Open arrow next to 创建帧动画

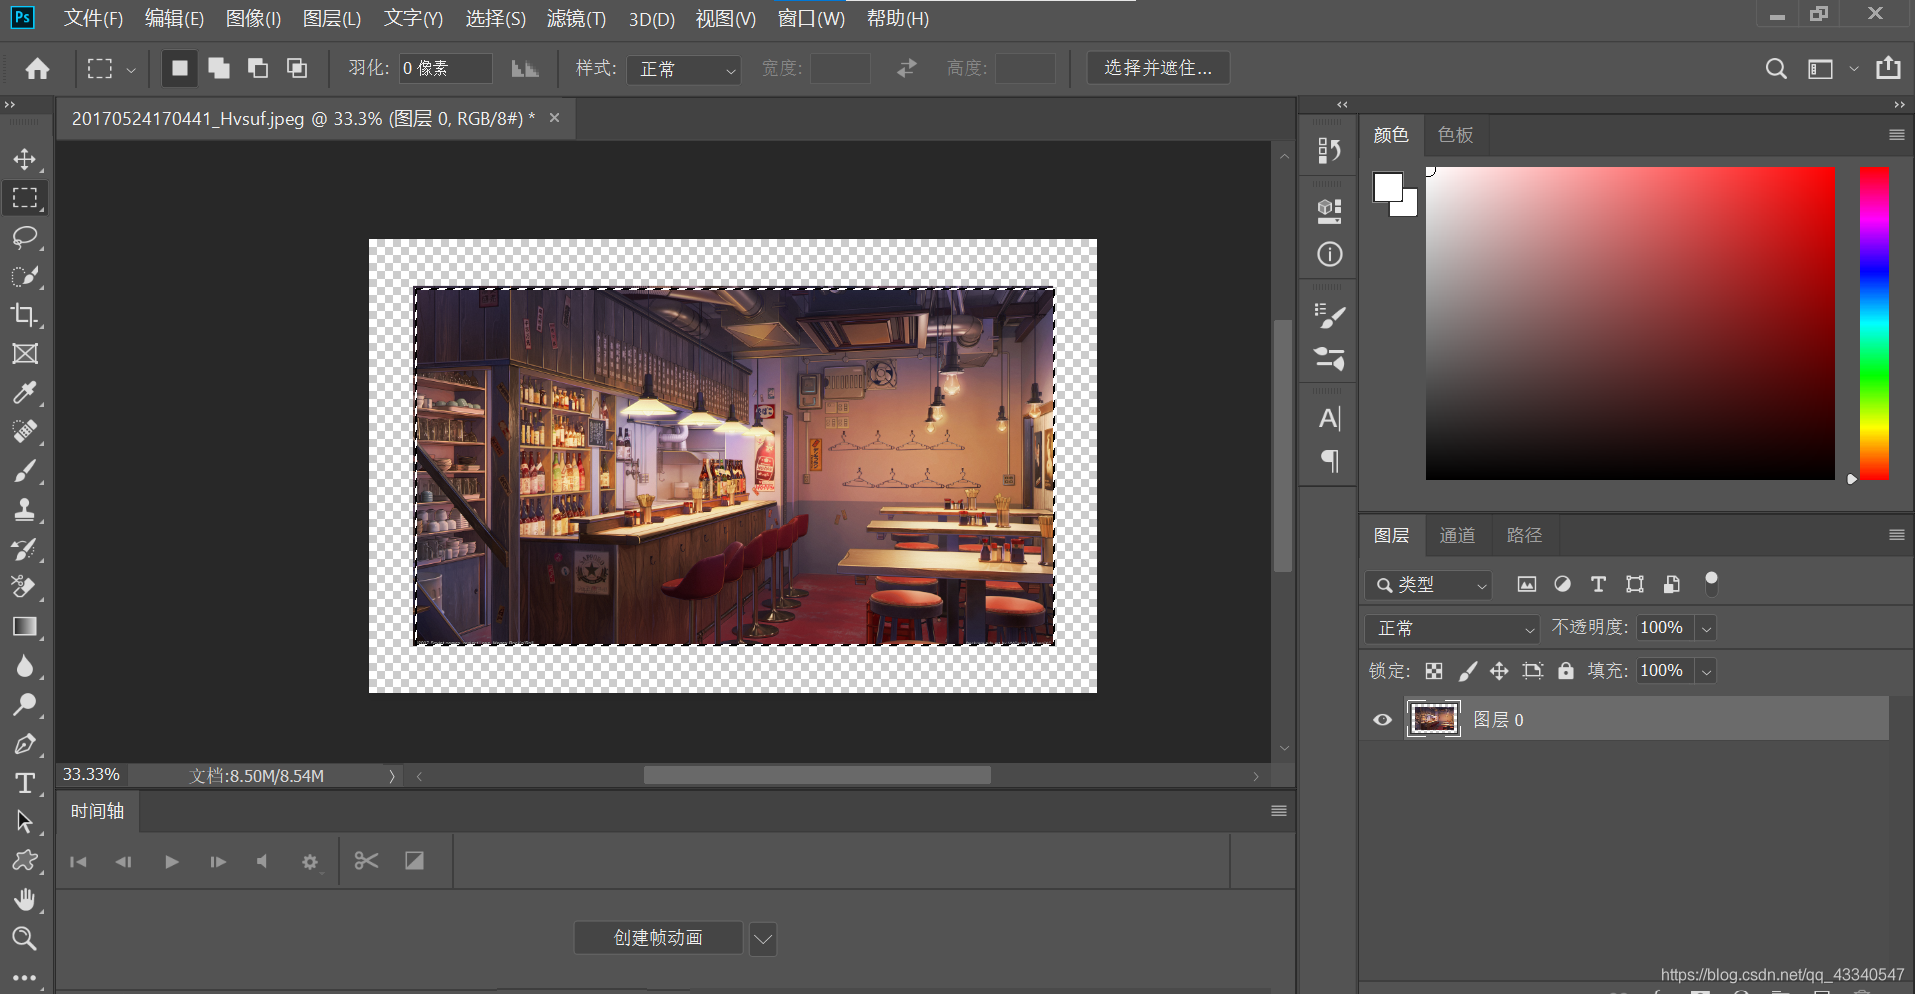coord(763,938)
